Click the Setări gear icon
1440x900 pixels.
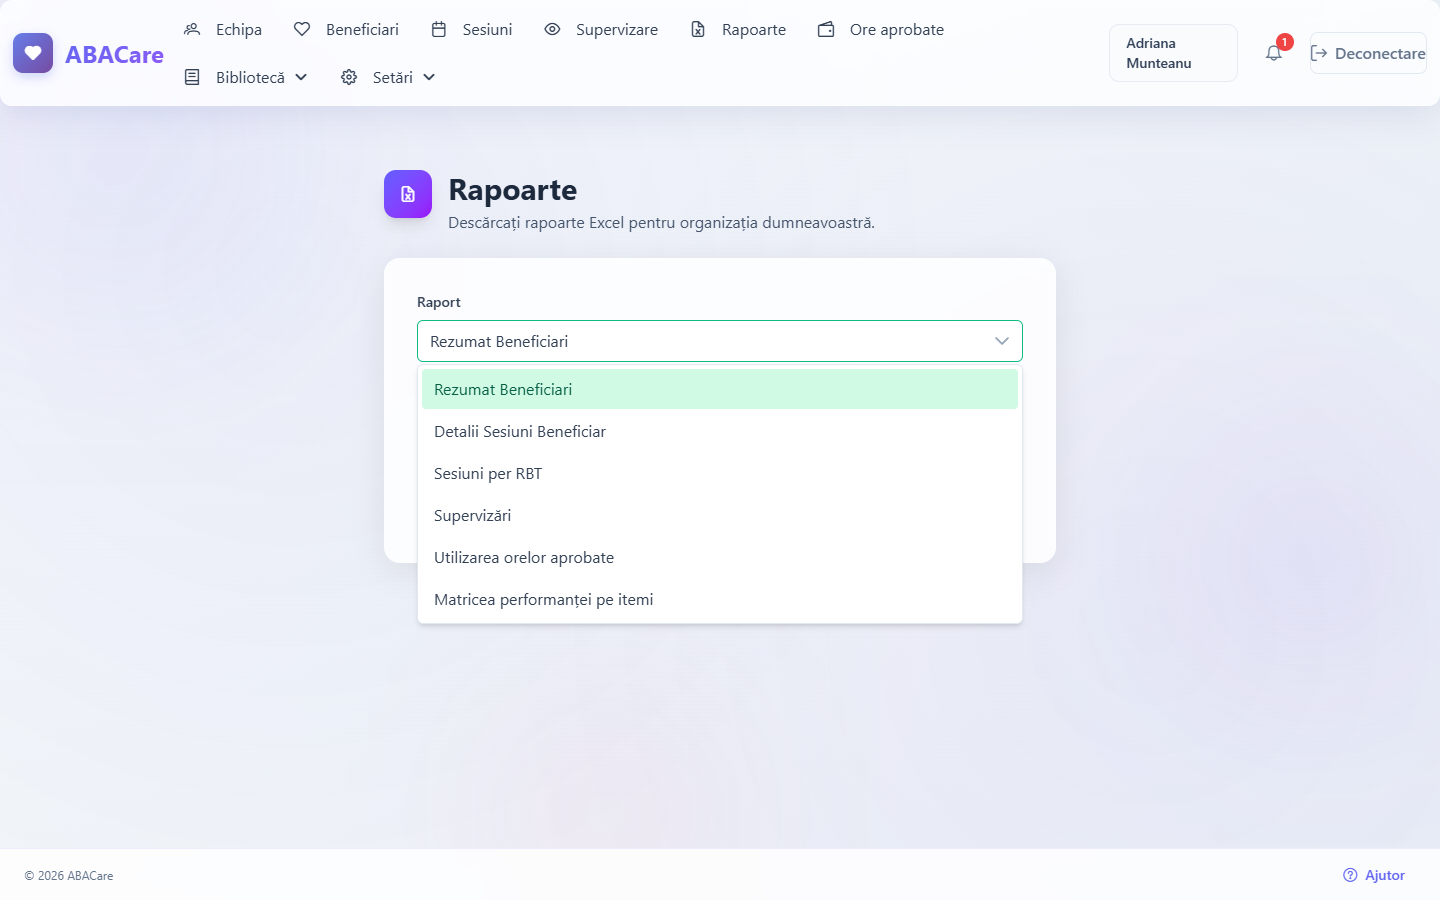tap(349, 77)
